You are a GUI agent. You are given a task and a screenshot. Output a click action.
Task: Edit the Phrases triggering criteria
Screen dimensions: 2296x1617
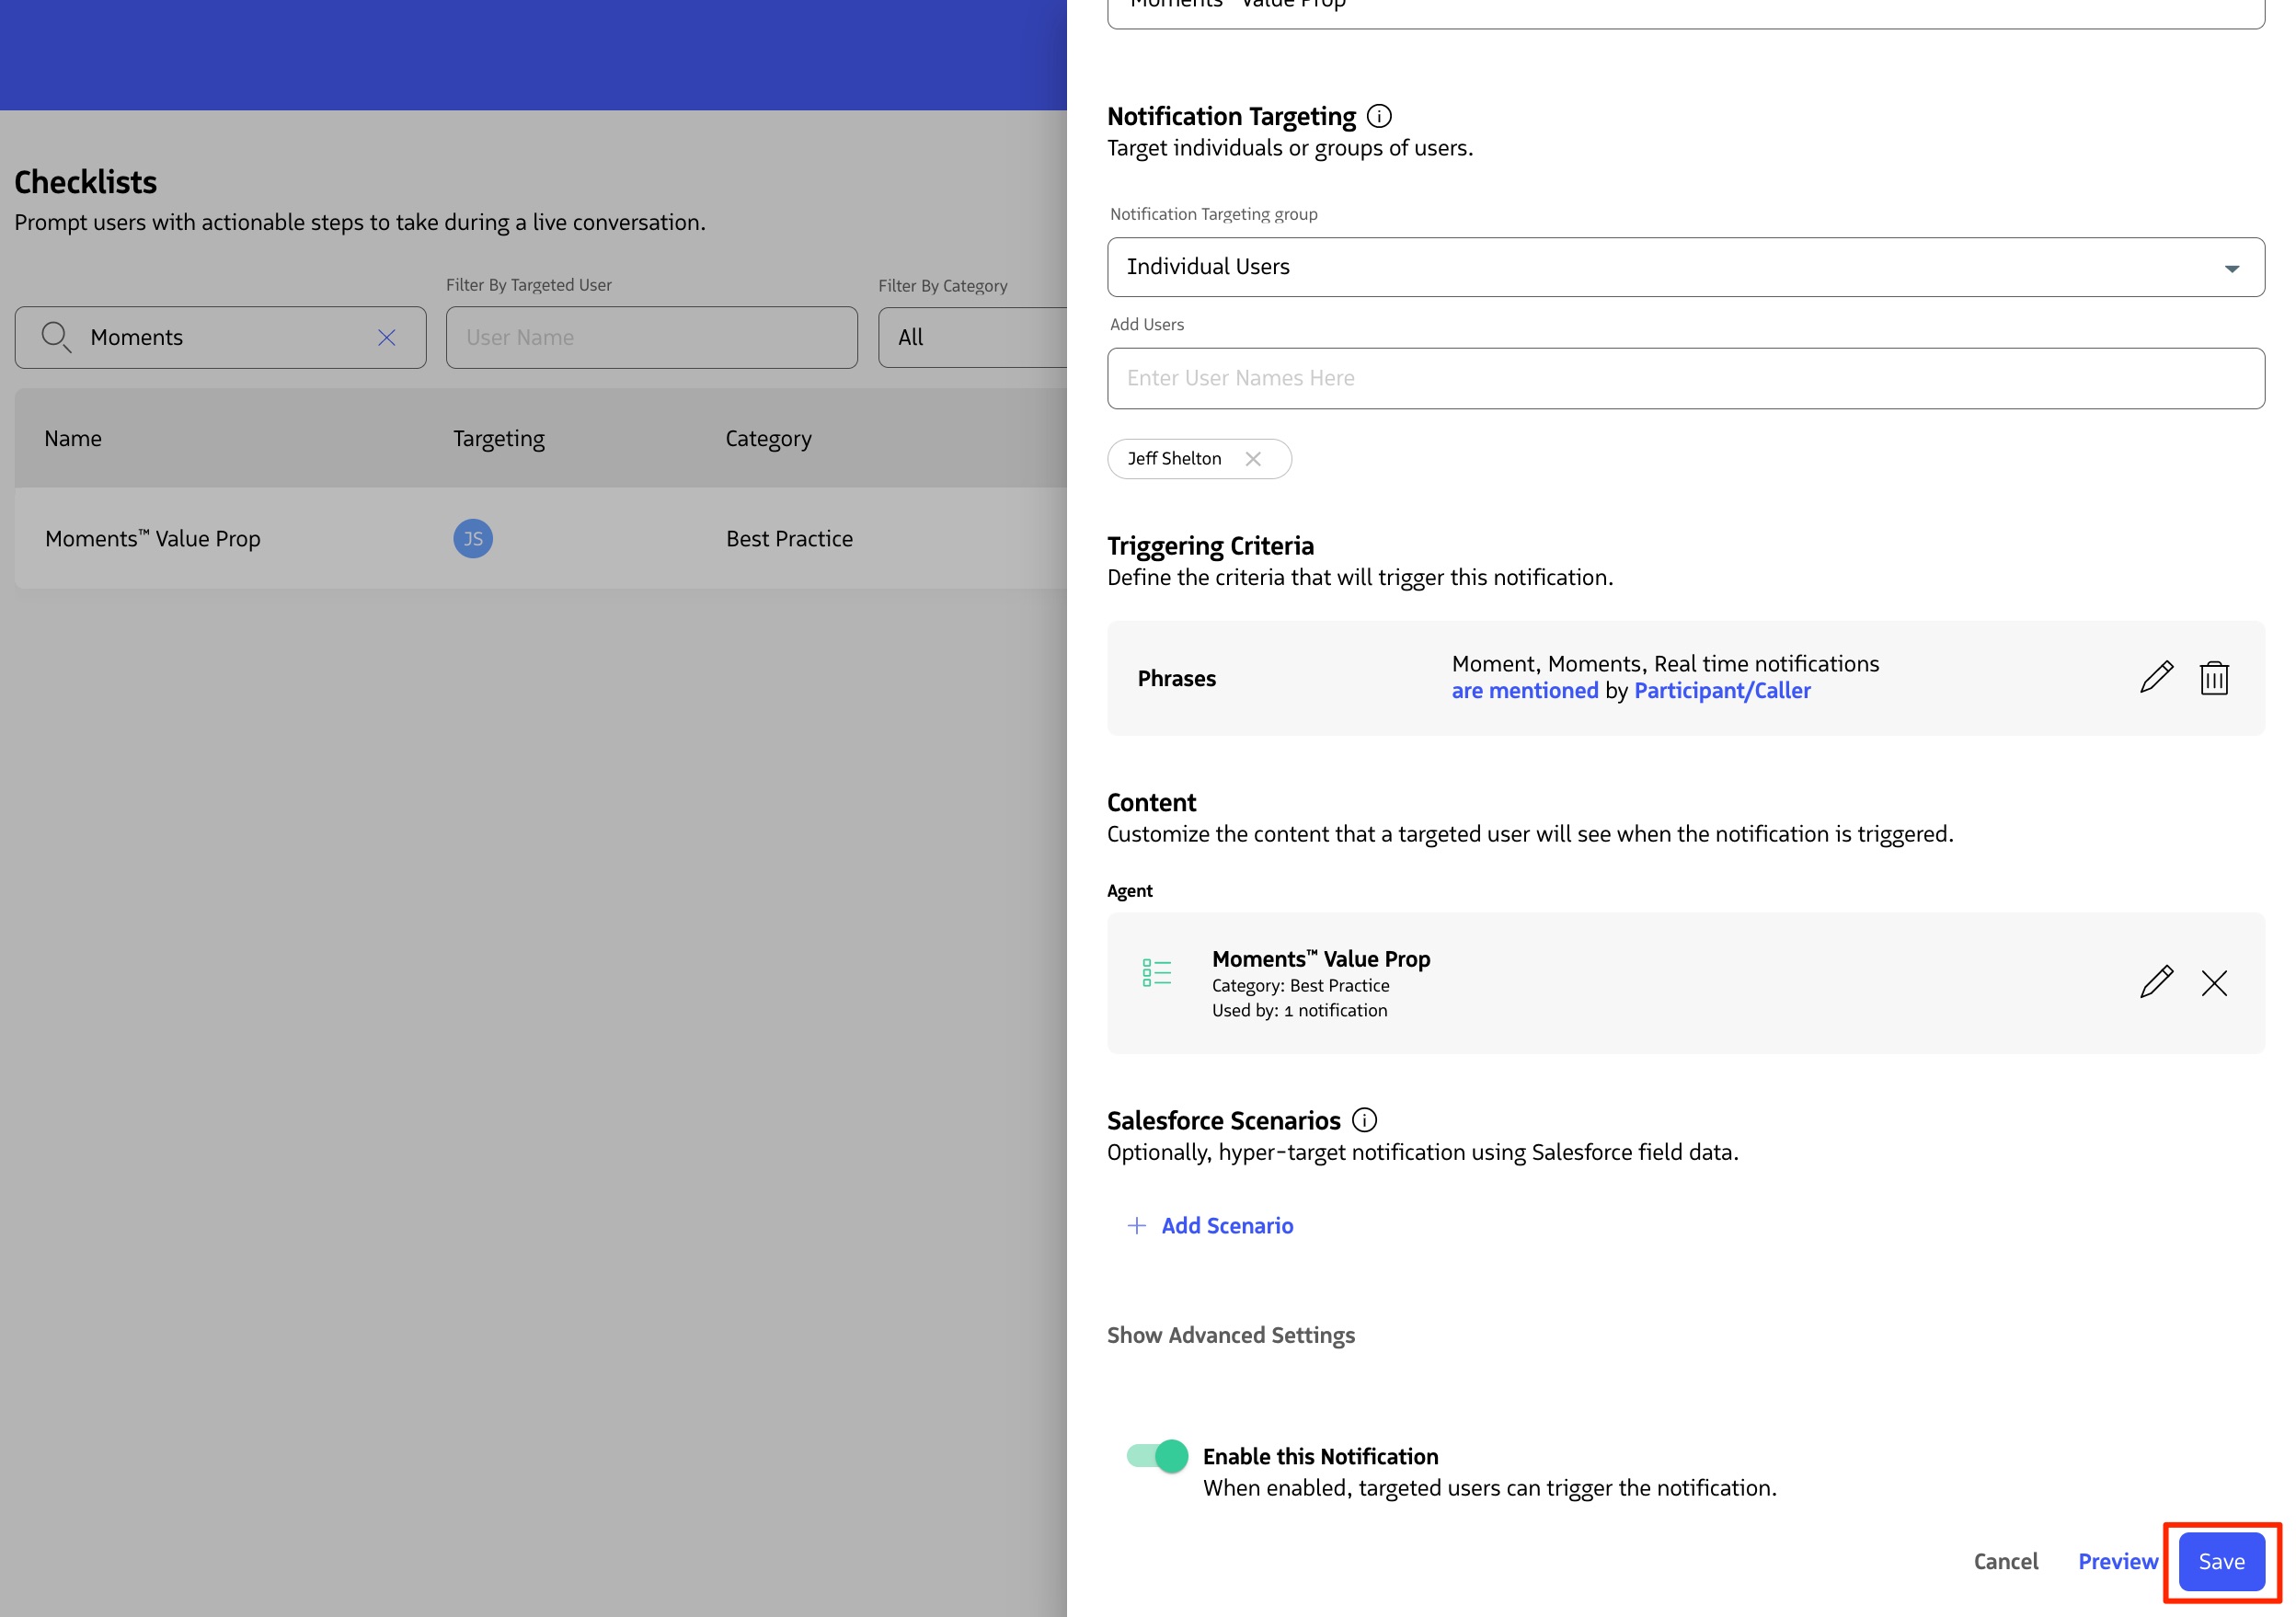point(2156,678)
